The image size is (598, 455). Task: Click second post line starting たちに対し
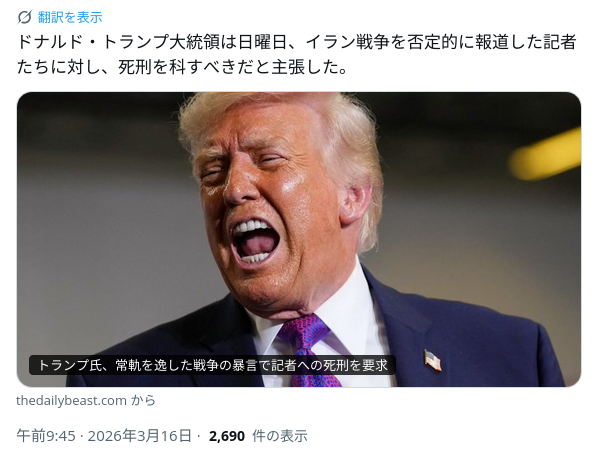pyautogui.click(x=182, y=67)
